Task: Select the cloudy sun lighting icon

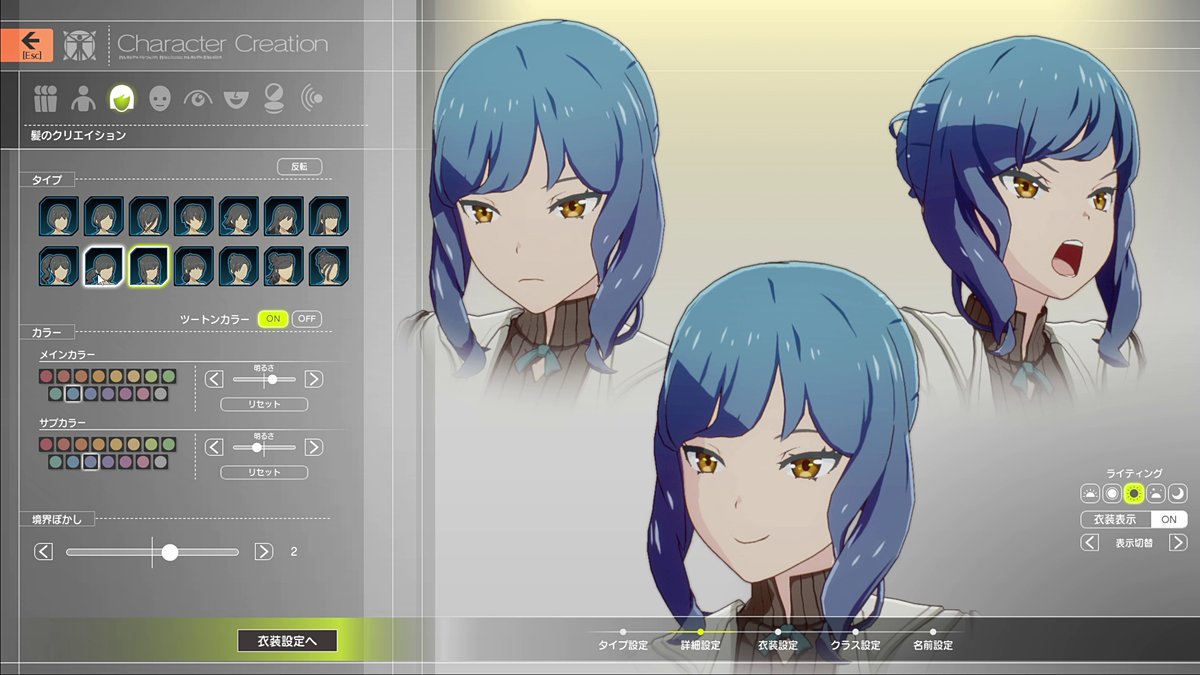Action: pyautogui.click(x=1156, y=492)
